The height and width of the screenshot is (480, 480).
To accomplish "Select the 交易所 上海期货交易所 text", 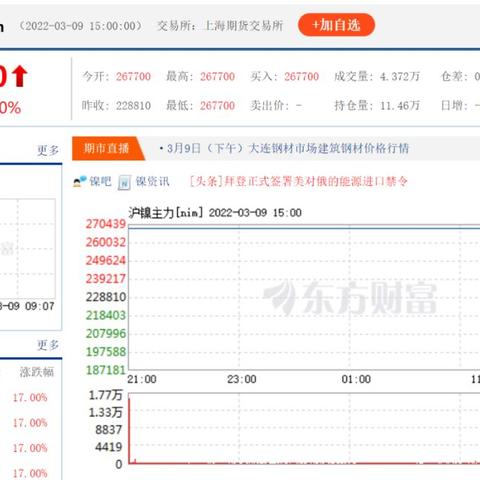I will coord(220,26).
